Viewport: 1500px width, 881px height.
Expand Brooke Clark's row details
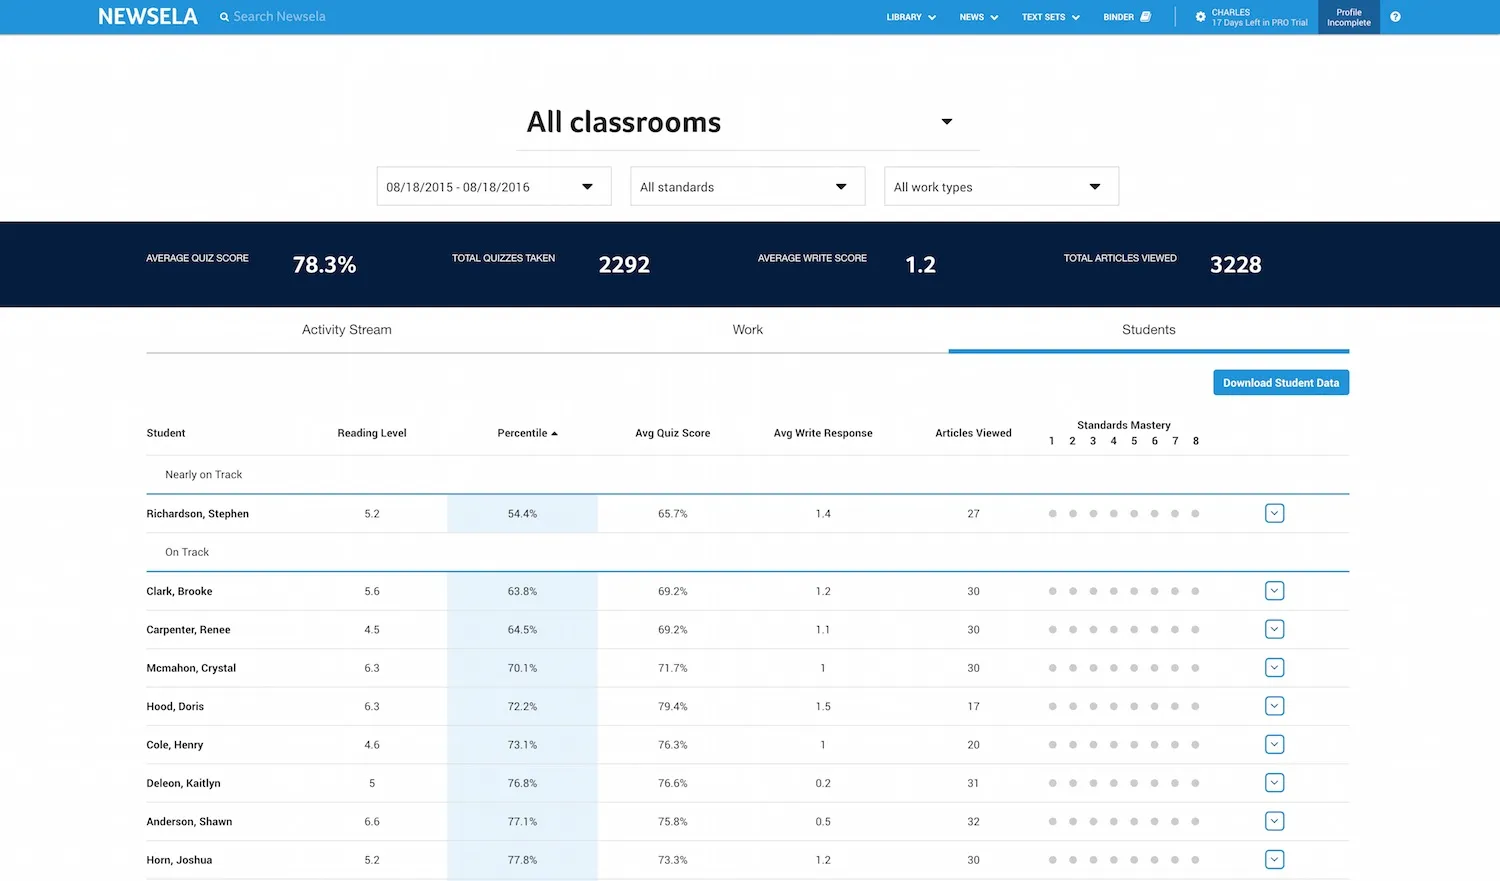tap(1274, 591)
